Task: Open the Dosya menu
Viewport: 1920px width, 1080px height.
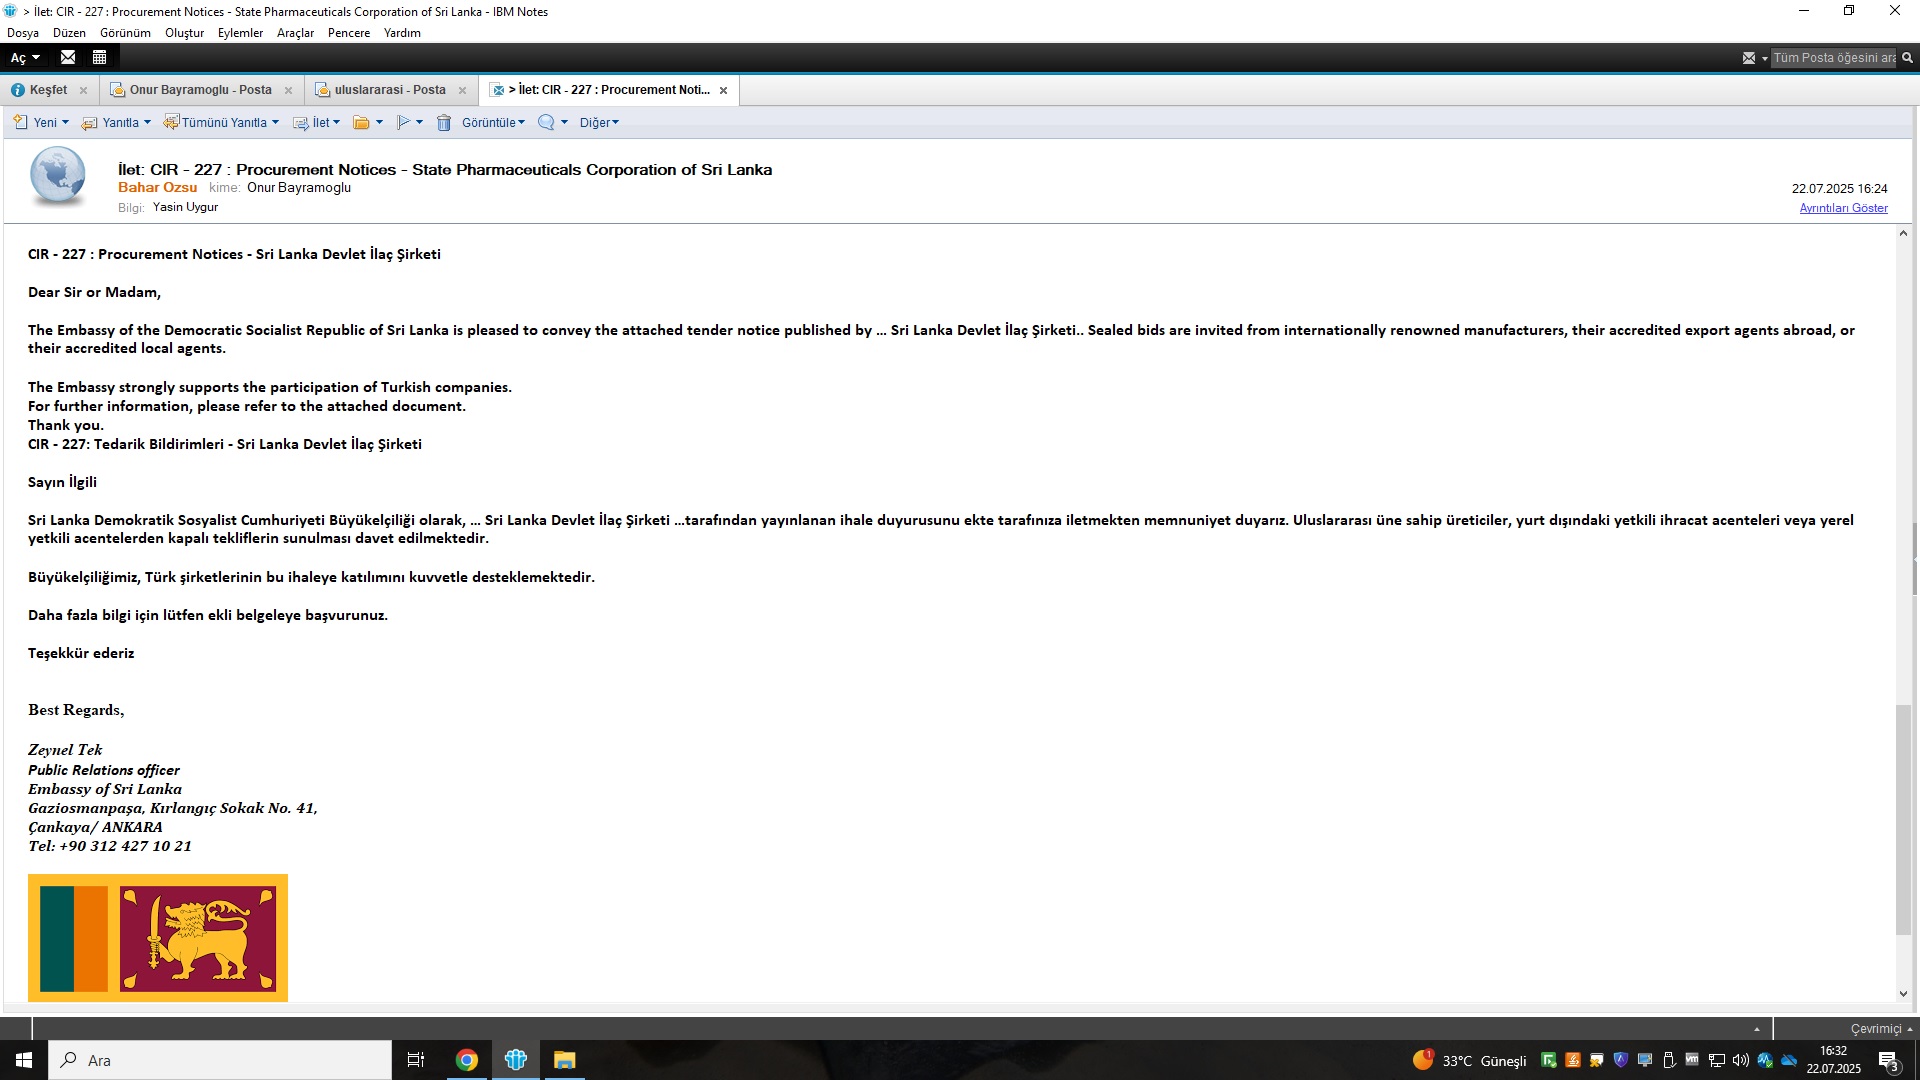Action: 23,33
